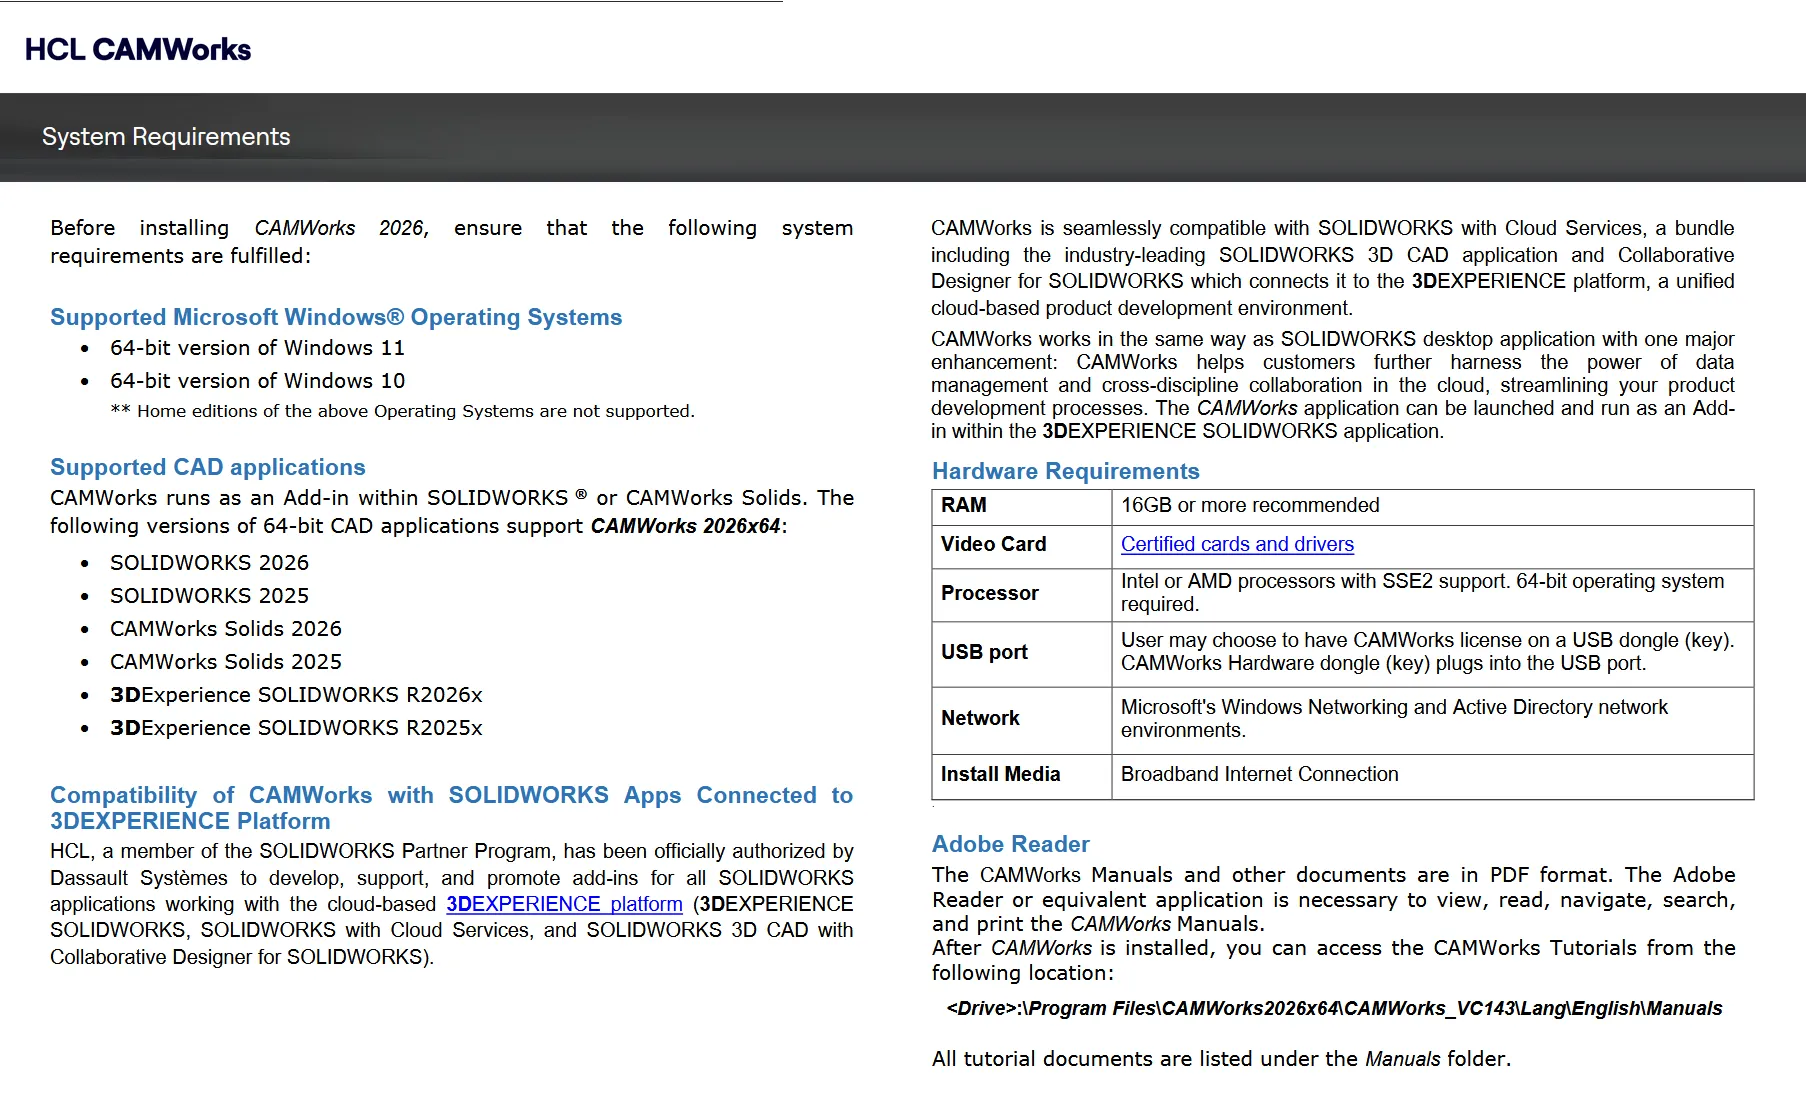Click the USB dongle license description cell
This screenshot has height=1115, width=1806.
(1433, 653)
